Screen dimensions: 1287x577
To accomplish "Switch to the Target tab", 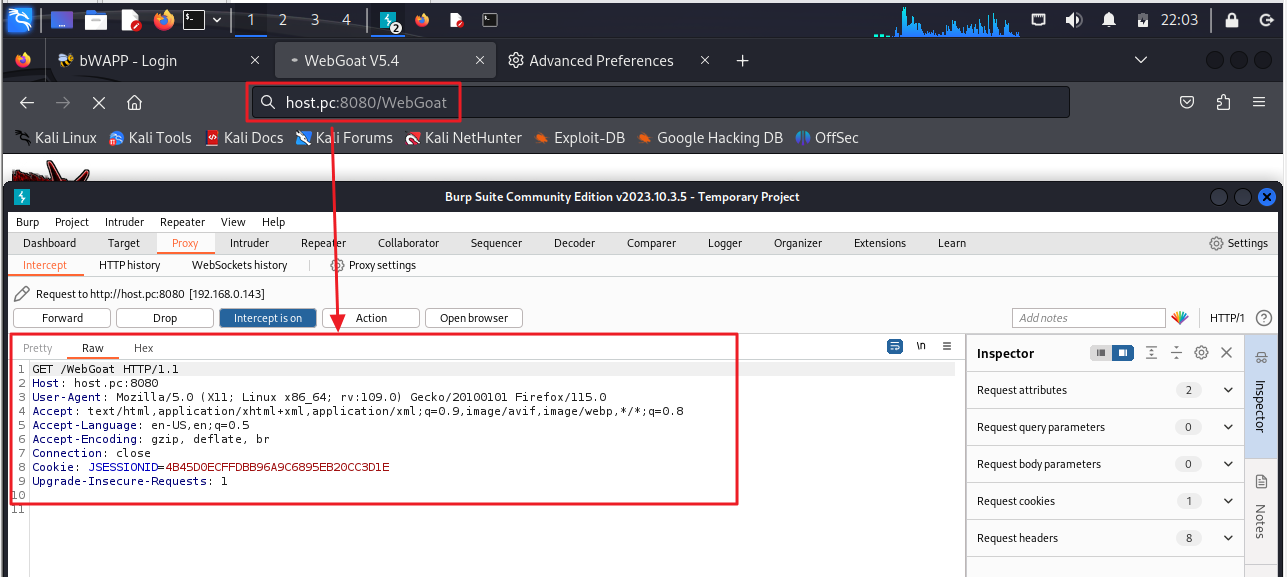I will pos(124,243).
